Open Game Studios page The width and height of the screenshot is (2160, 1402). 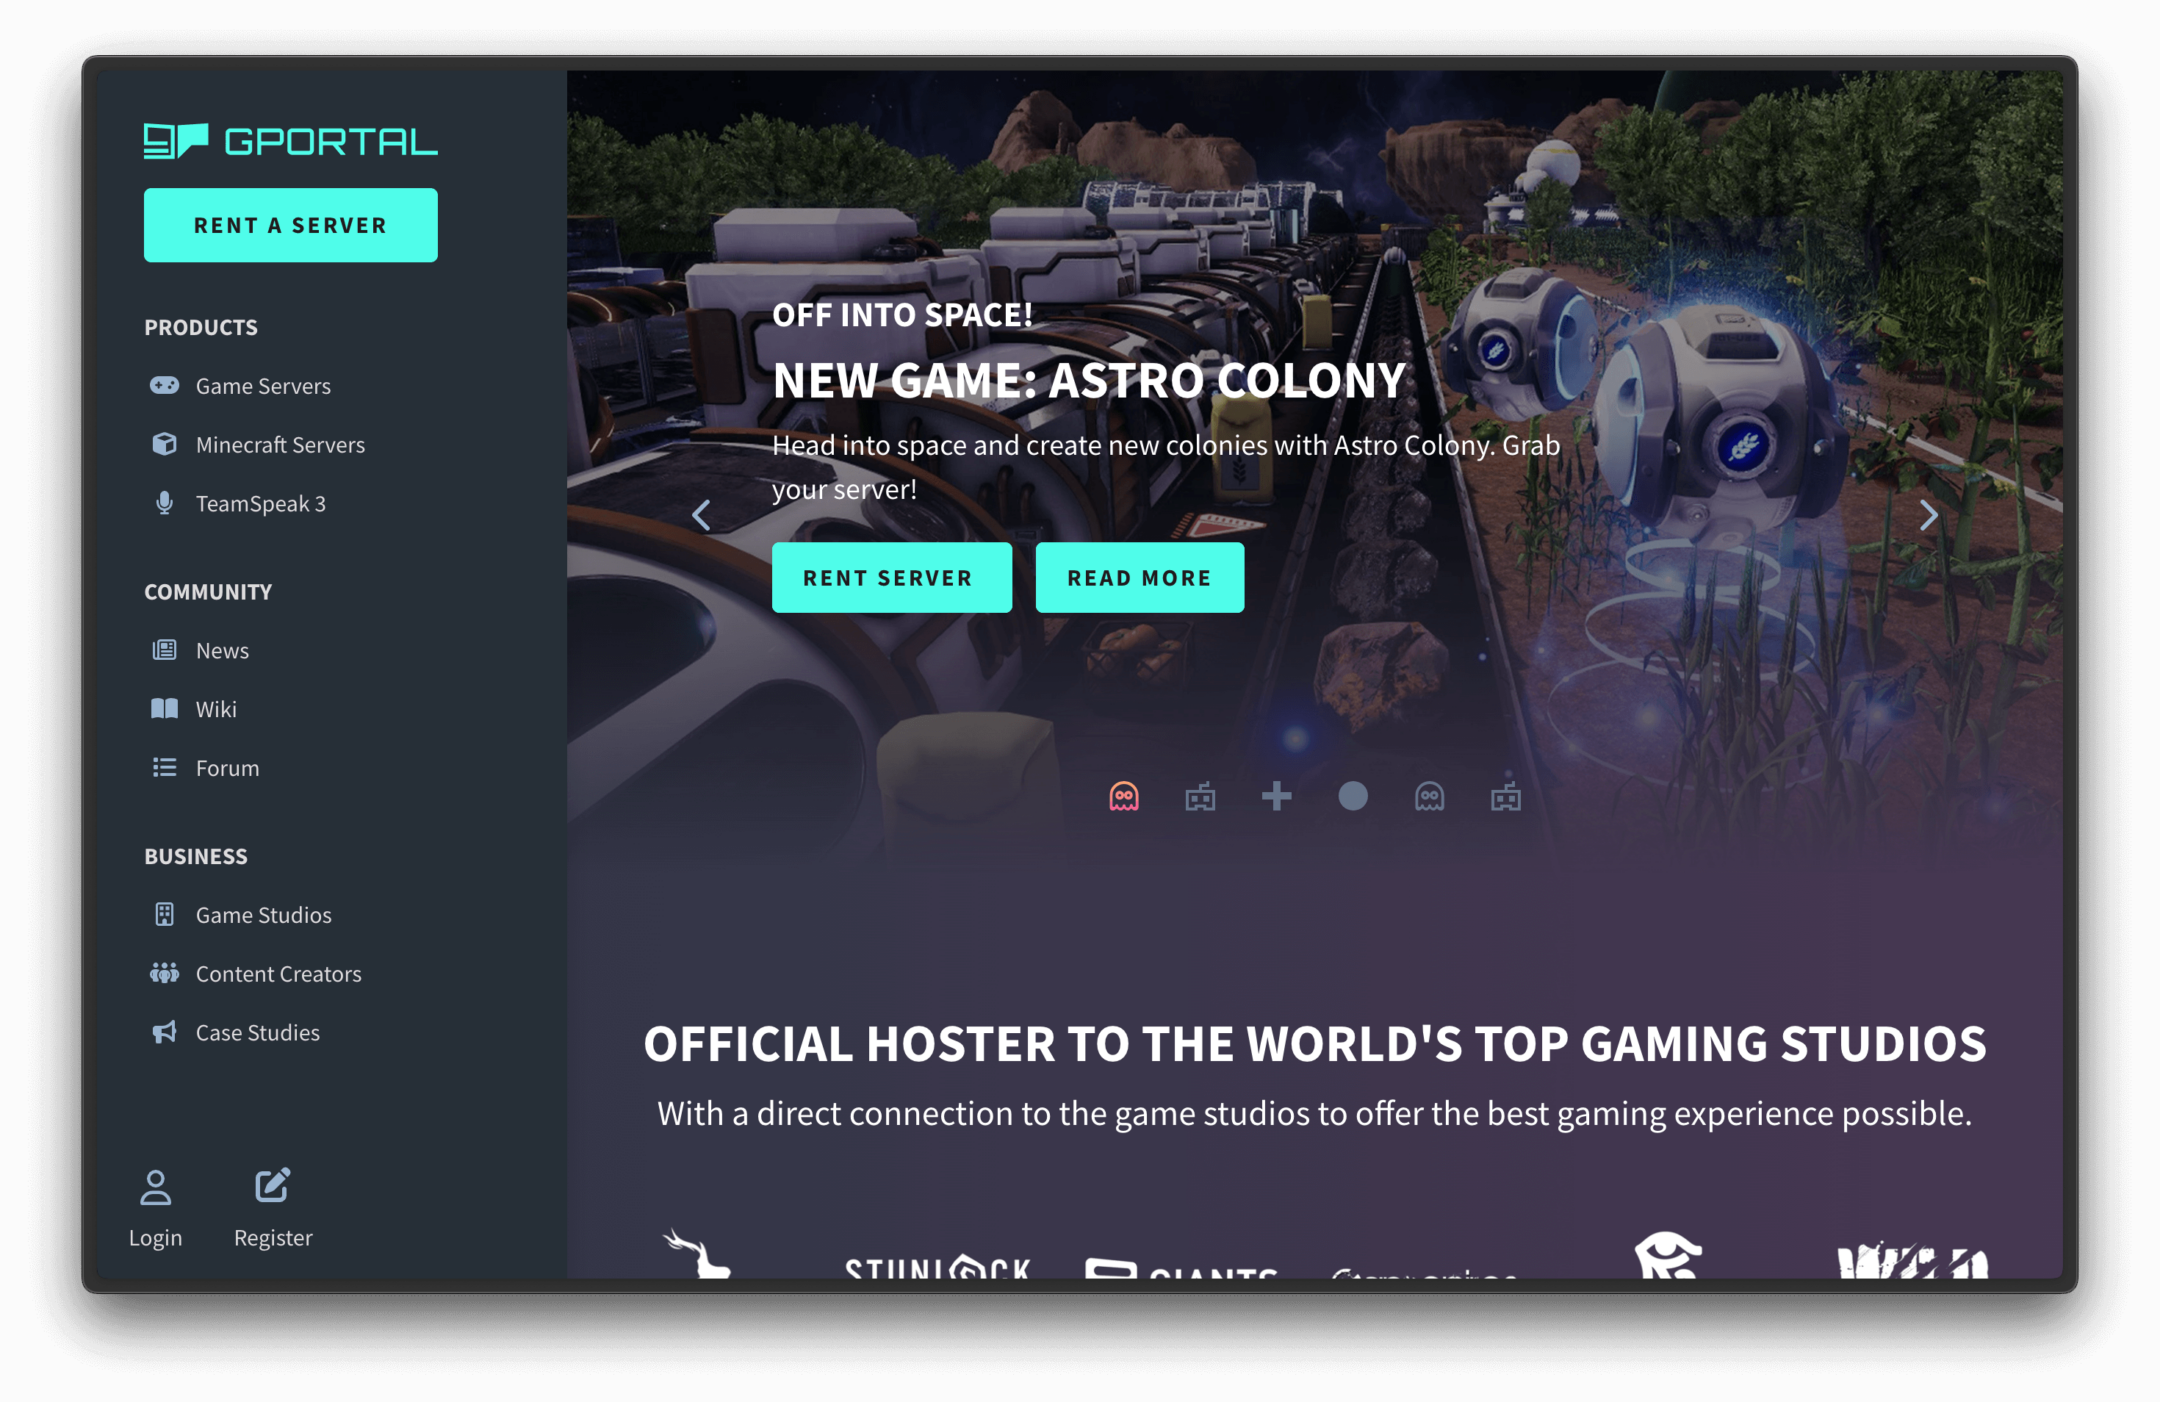coord(263,915)
